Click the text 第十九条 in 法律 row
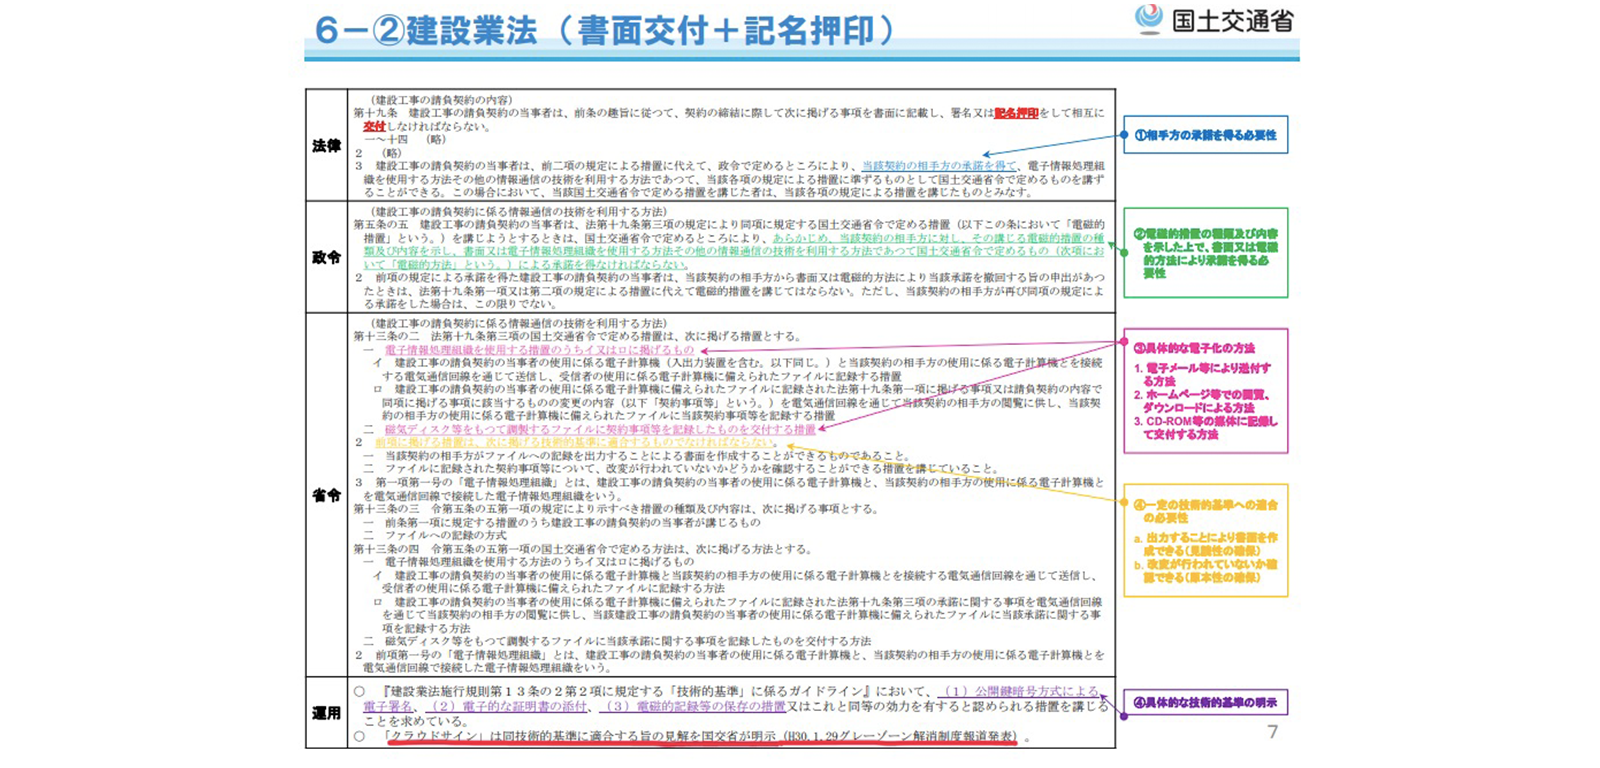This screenshot has width=1600, height=768. click(372, 113)
